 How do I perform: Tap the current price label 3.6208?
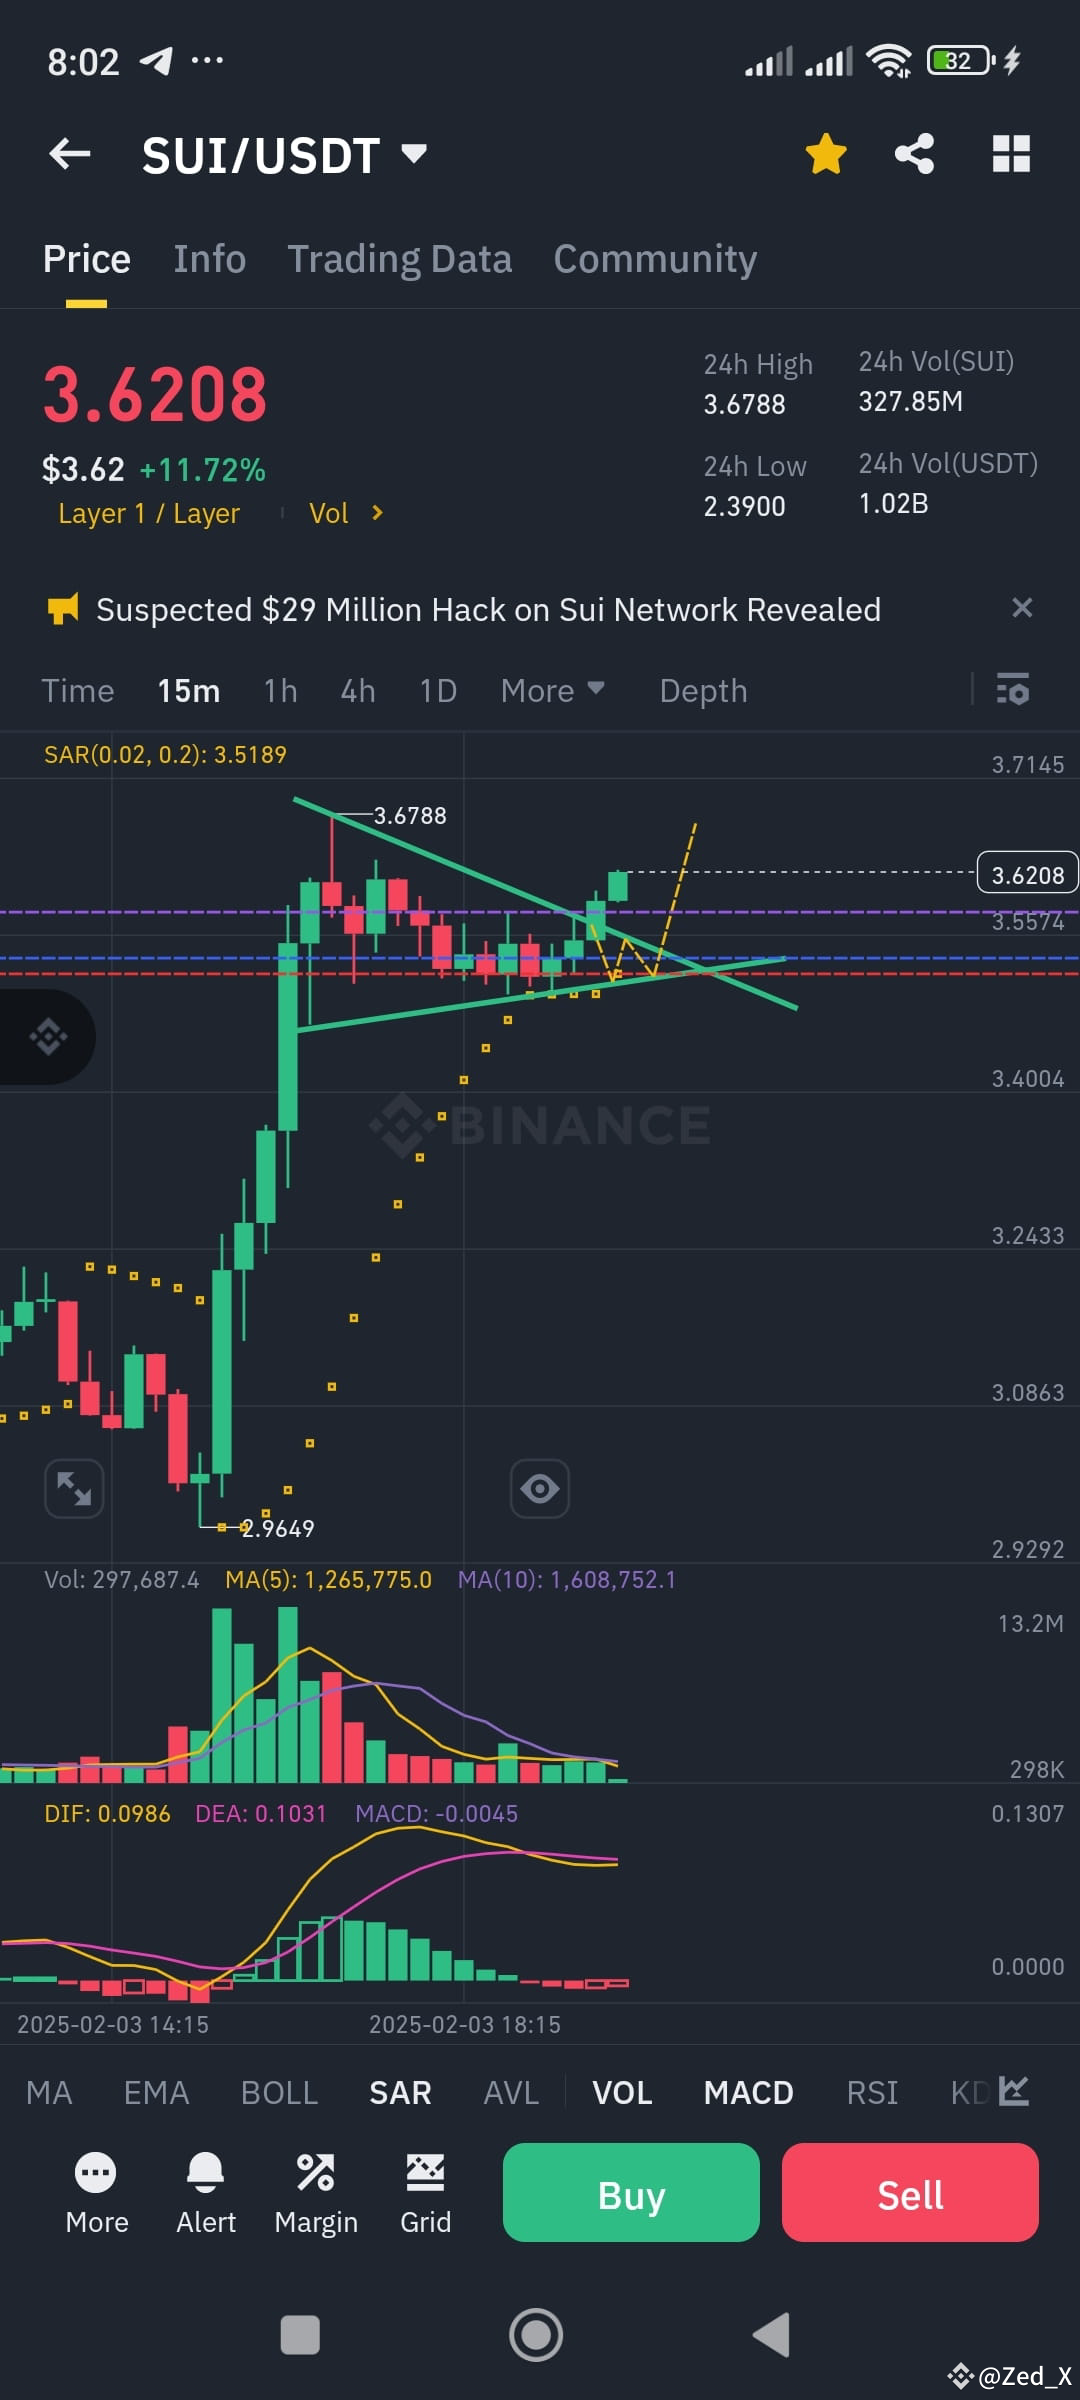click(1027, 875)
